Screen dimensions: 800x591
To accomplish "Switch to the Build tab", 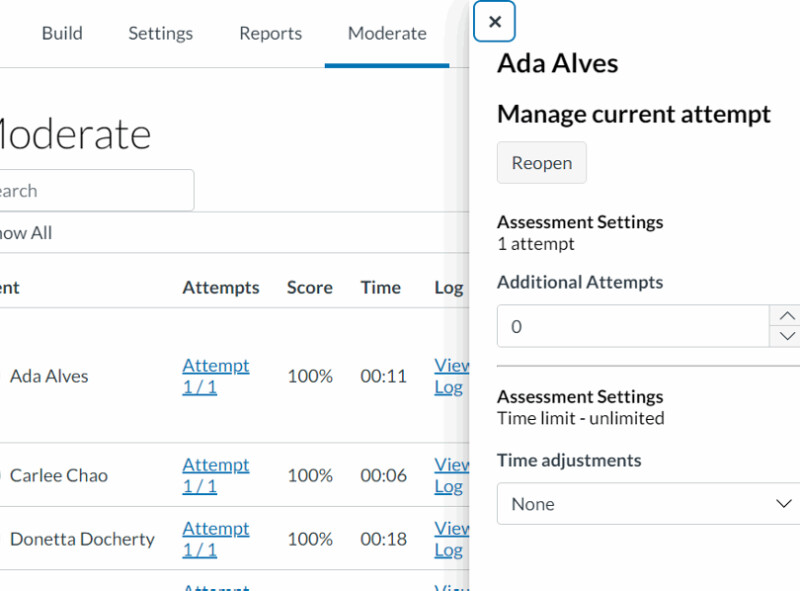I will point(62,33).
